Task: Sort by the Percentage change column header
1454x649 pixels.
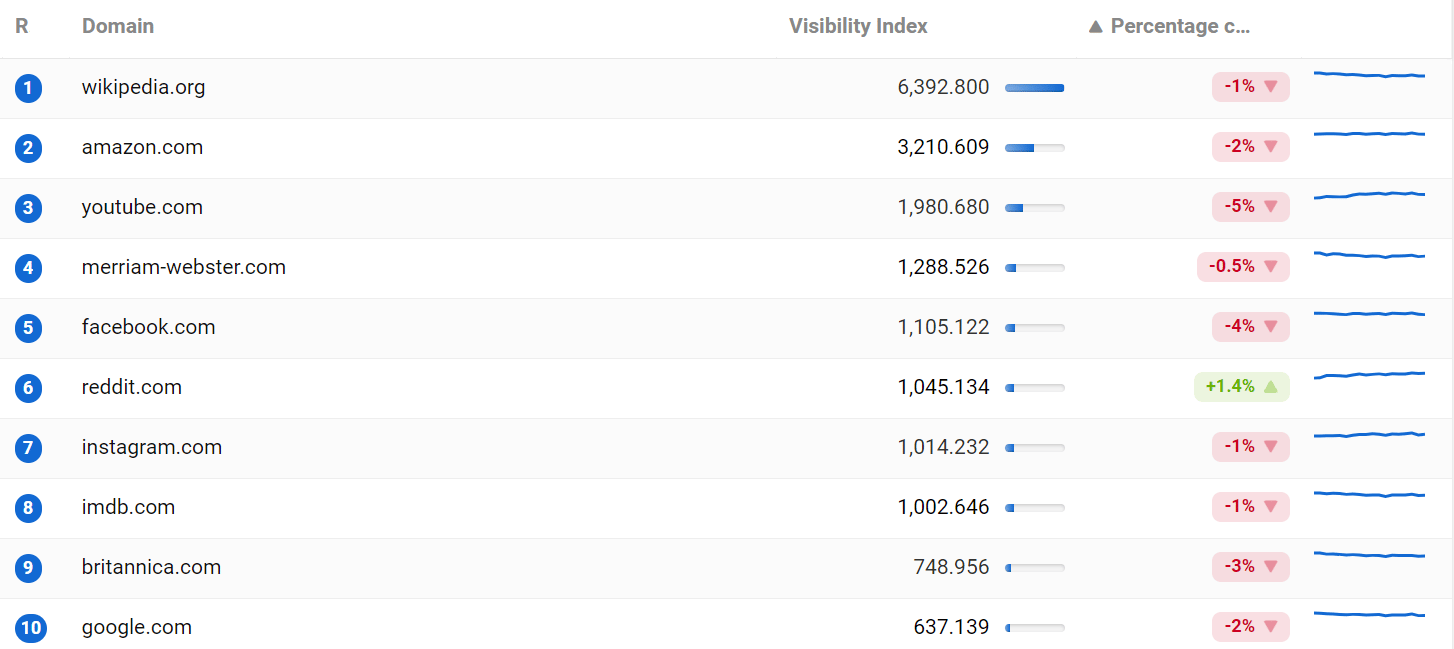Action: [x=1170, y=27]
